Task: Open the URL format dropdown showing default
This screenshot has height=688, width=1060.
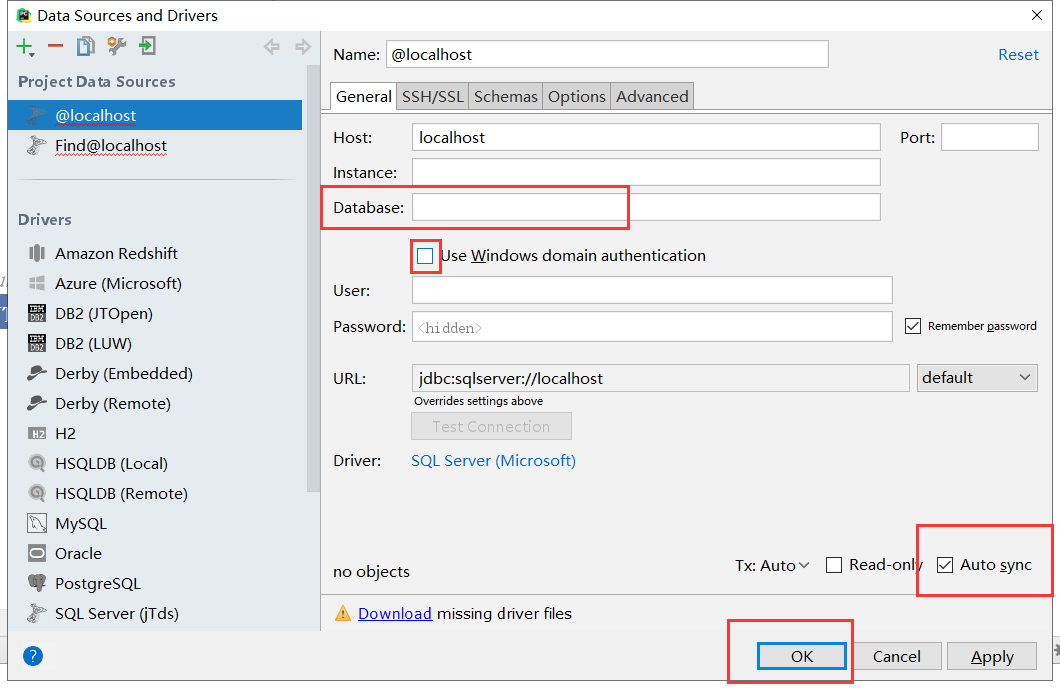Action: pyautogui.click(x=976, y=377)
